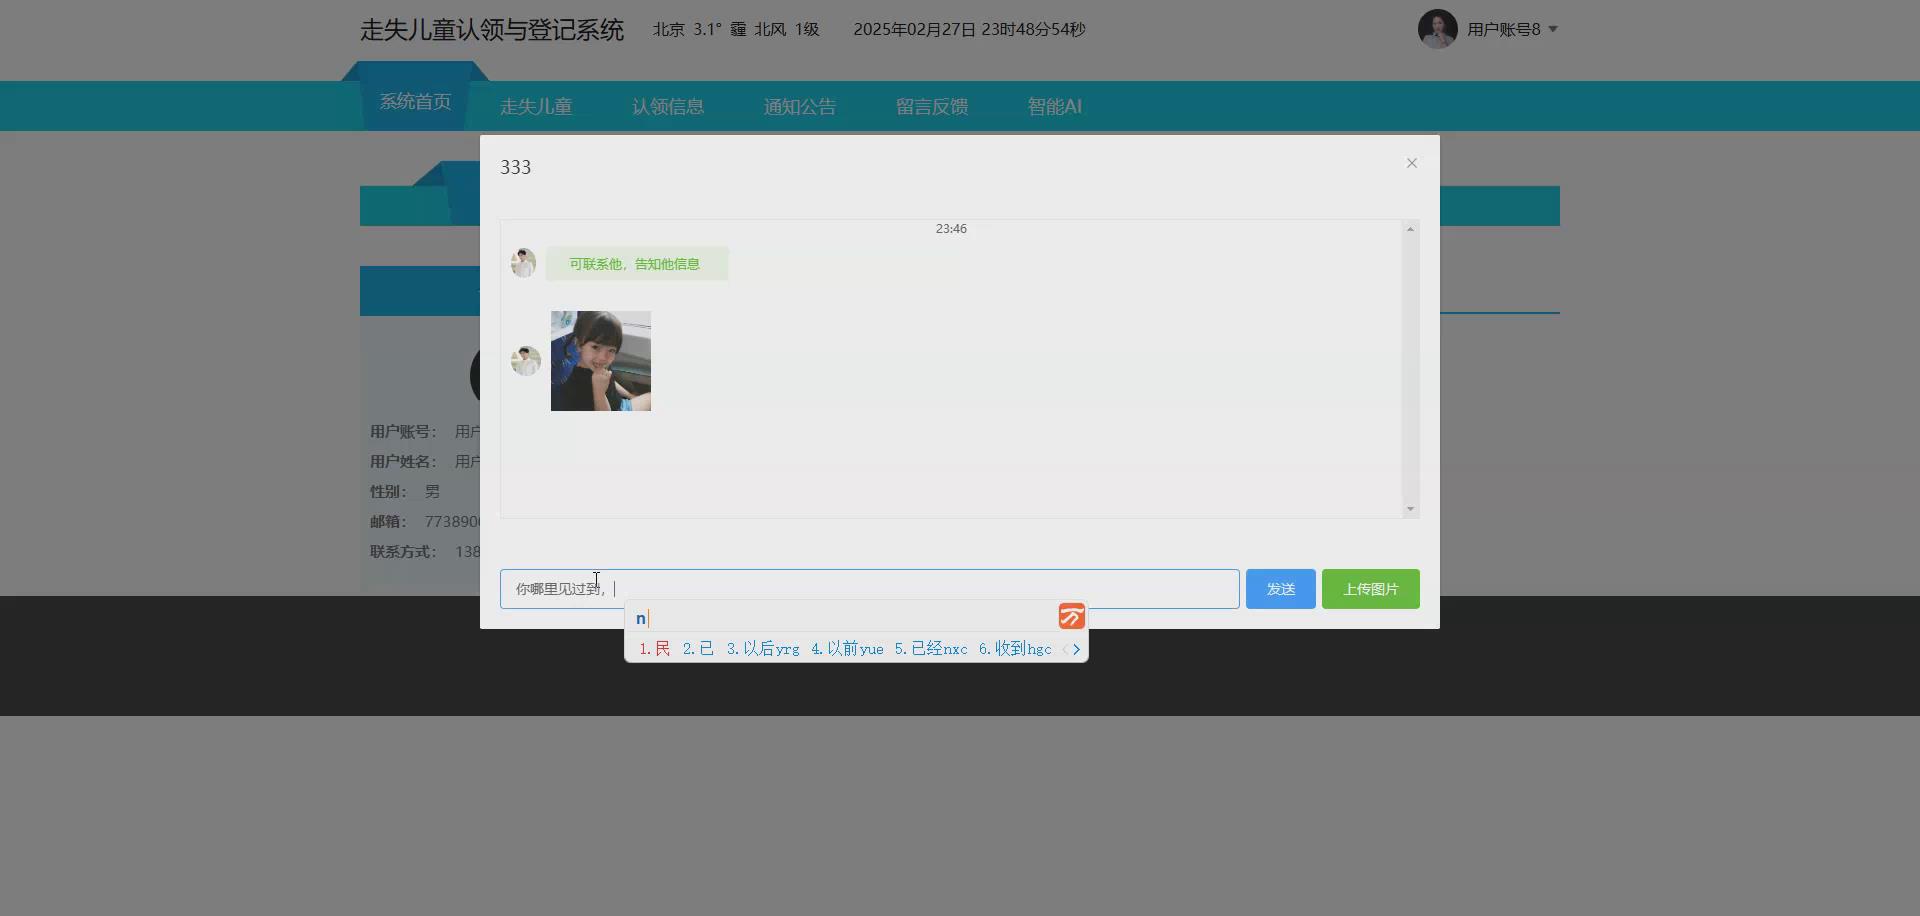Choose IME candidate 1 民
The height and width of the screenshot is (916, 1920).
(654, 649)
